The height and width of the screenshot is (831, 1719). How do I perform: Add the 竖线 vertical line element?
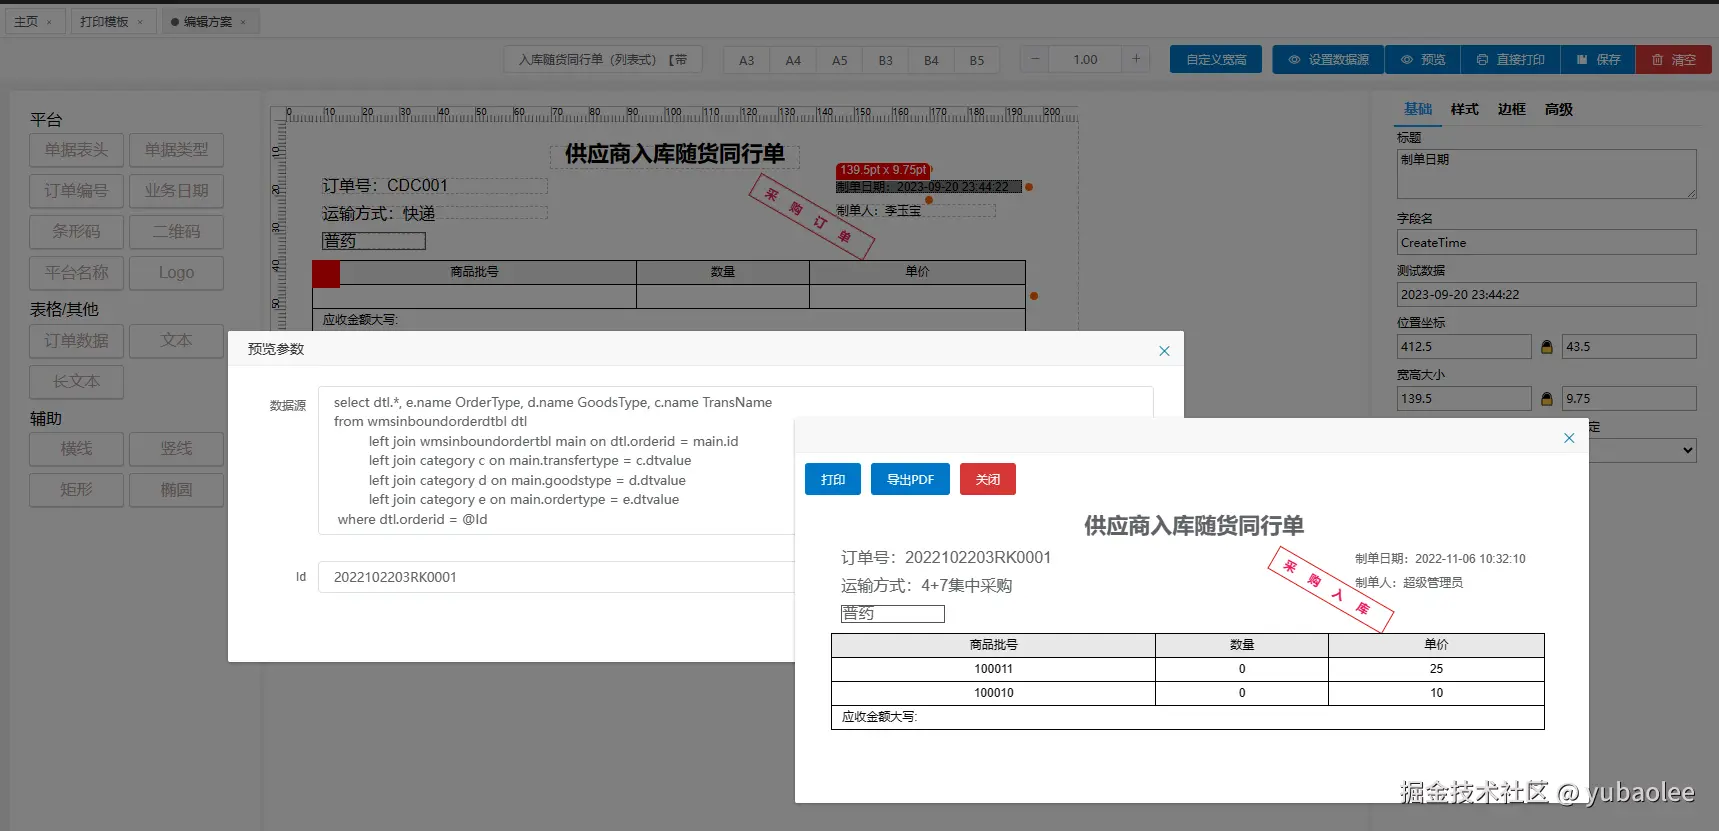[x=176, y=449]
